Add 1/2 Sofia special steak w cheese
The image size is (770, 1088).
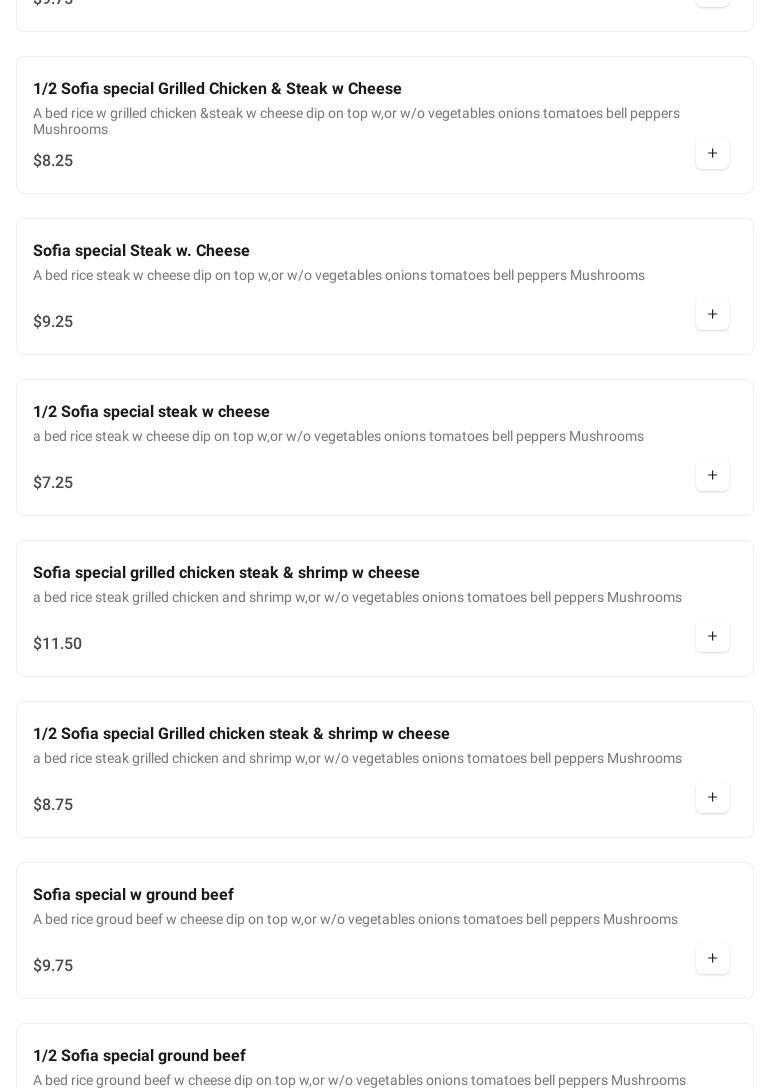tap(712, 476)
